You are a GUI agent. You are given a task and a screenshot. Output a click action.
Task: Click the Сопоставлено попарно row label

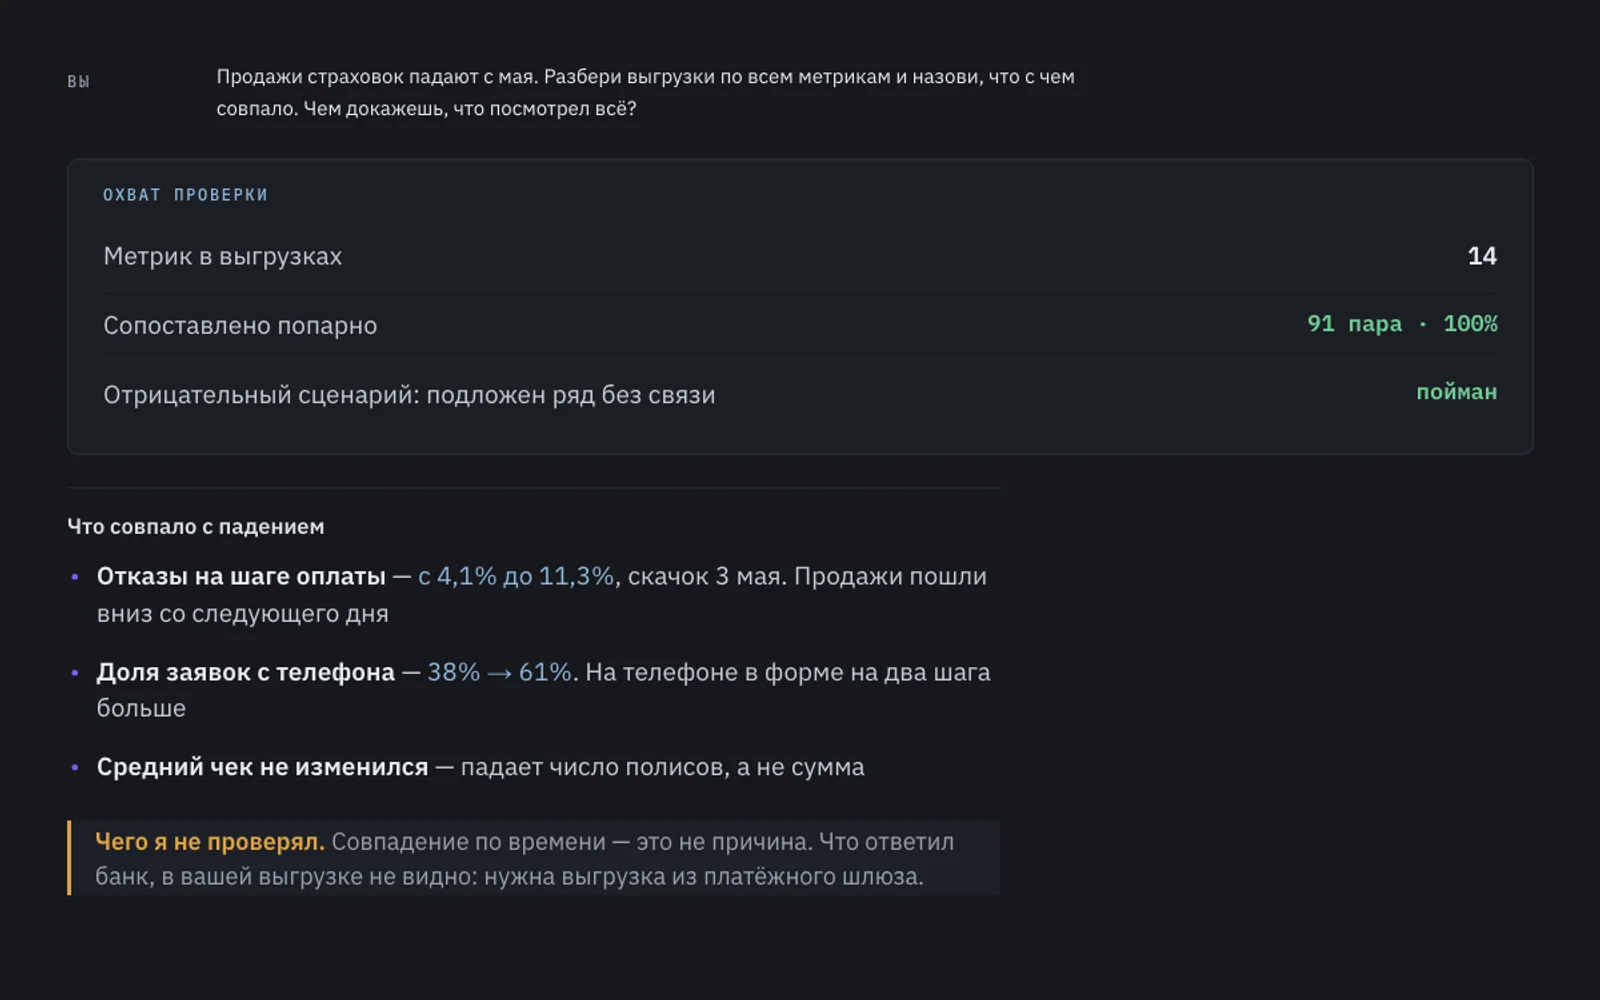coord(240,325)
